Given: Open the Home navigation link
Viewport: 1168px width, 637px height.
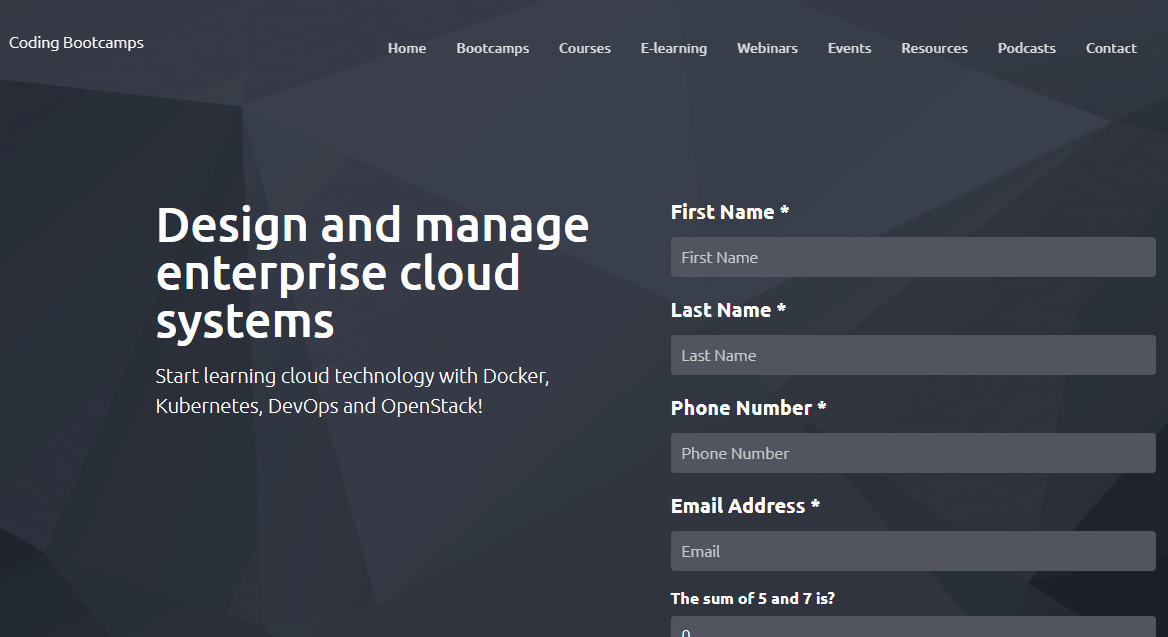Looking at the screenshot, I should 406,47.
